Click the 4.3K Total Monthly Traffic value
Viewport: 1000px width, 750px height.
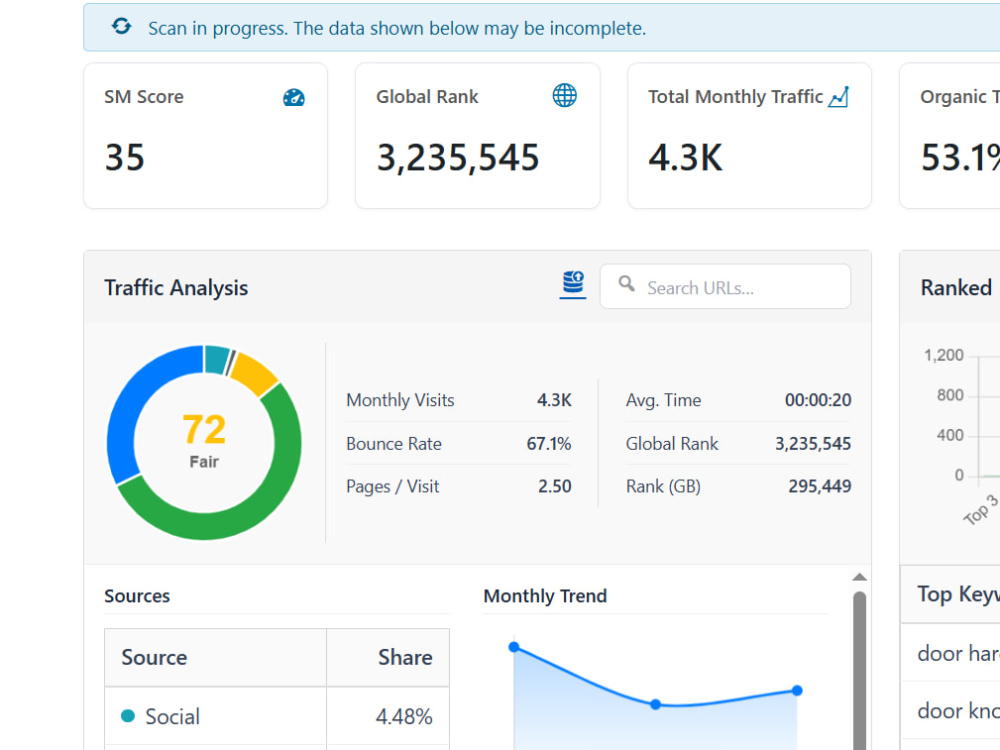pos(686,157)
